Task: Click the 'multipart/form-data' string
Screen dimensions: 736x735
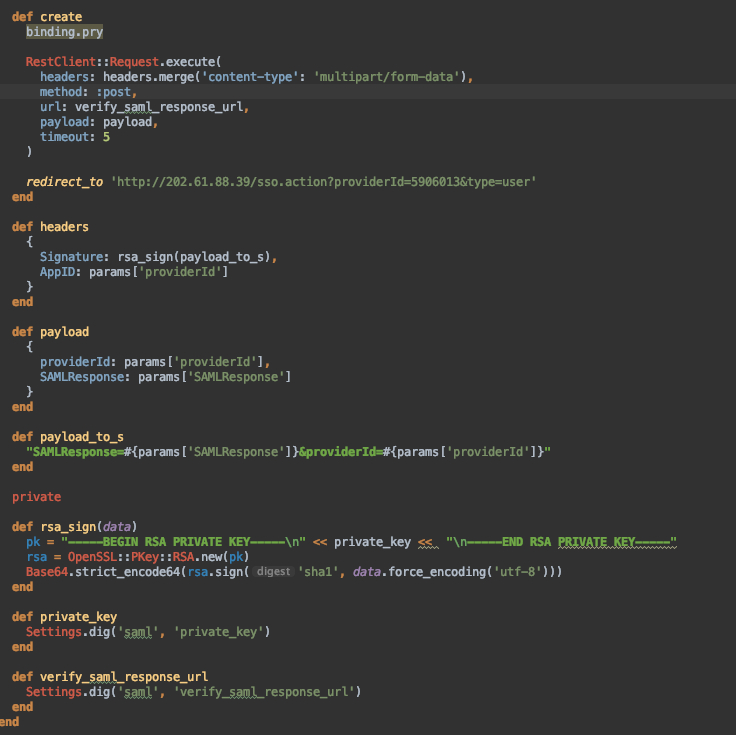Action: coord(387,77)
